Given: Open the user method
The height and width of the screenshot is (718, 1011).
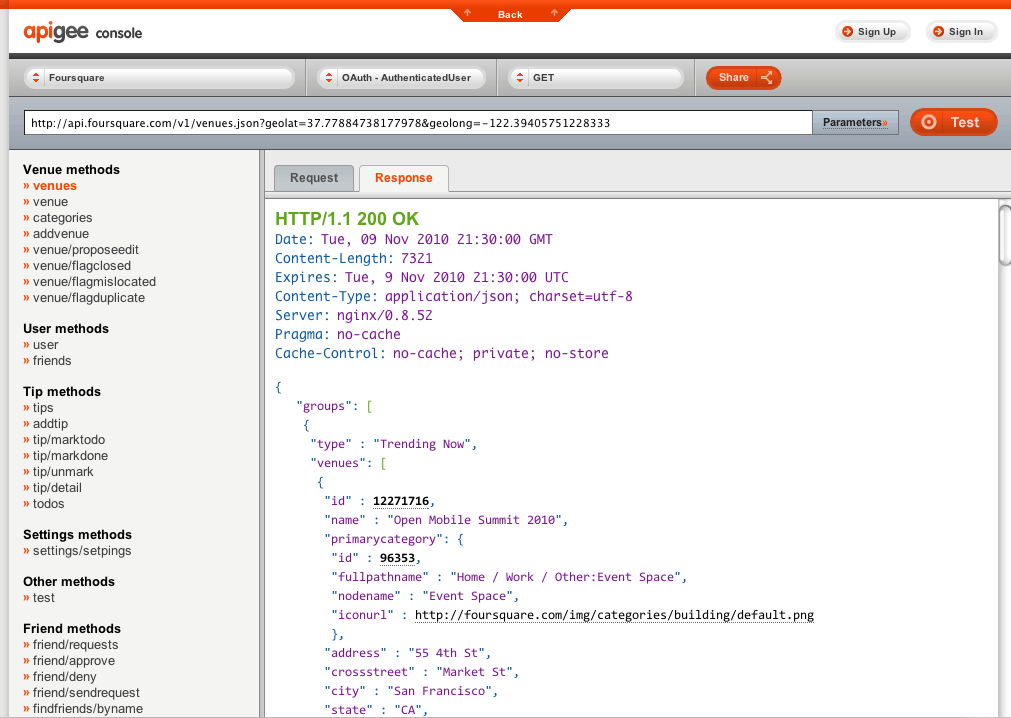Looking at the screenshot, I should (x=46, y=345).
